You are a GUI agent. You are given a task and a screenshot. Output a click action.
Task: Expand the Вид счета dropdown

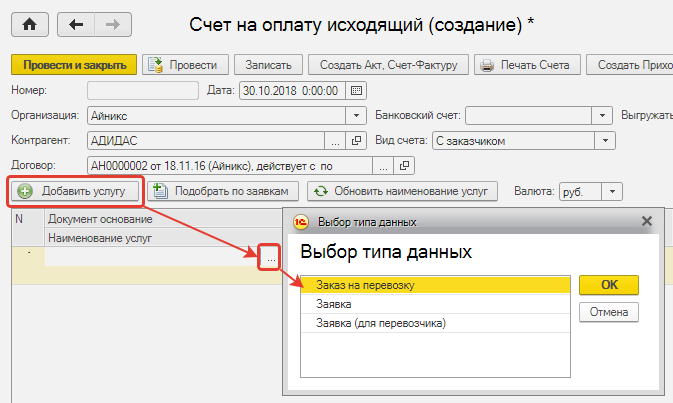pyautogui.click(x=605, y=140)
